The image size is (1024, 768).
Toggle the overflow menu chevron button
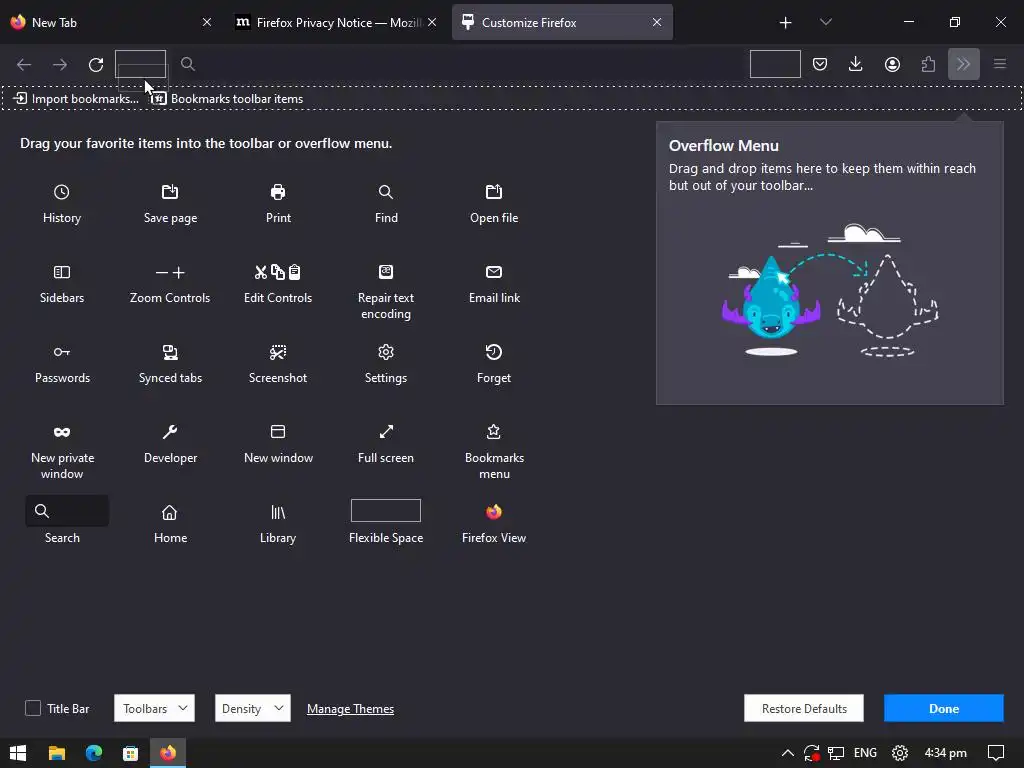(x=963, y=64)
